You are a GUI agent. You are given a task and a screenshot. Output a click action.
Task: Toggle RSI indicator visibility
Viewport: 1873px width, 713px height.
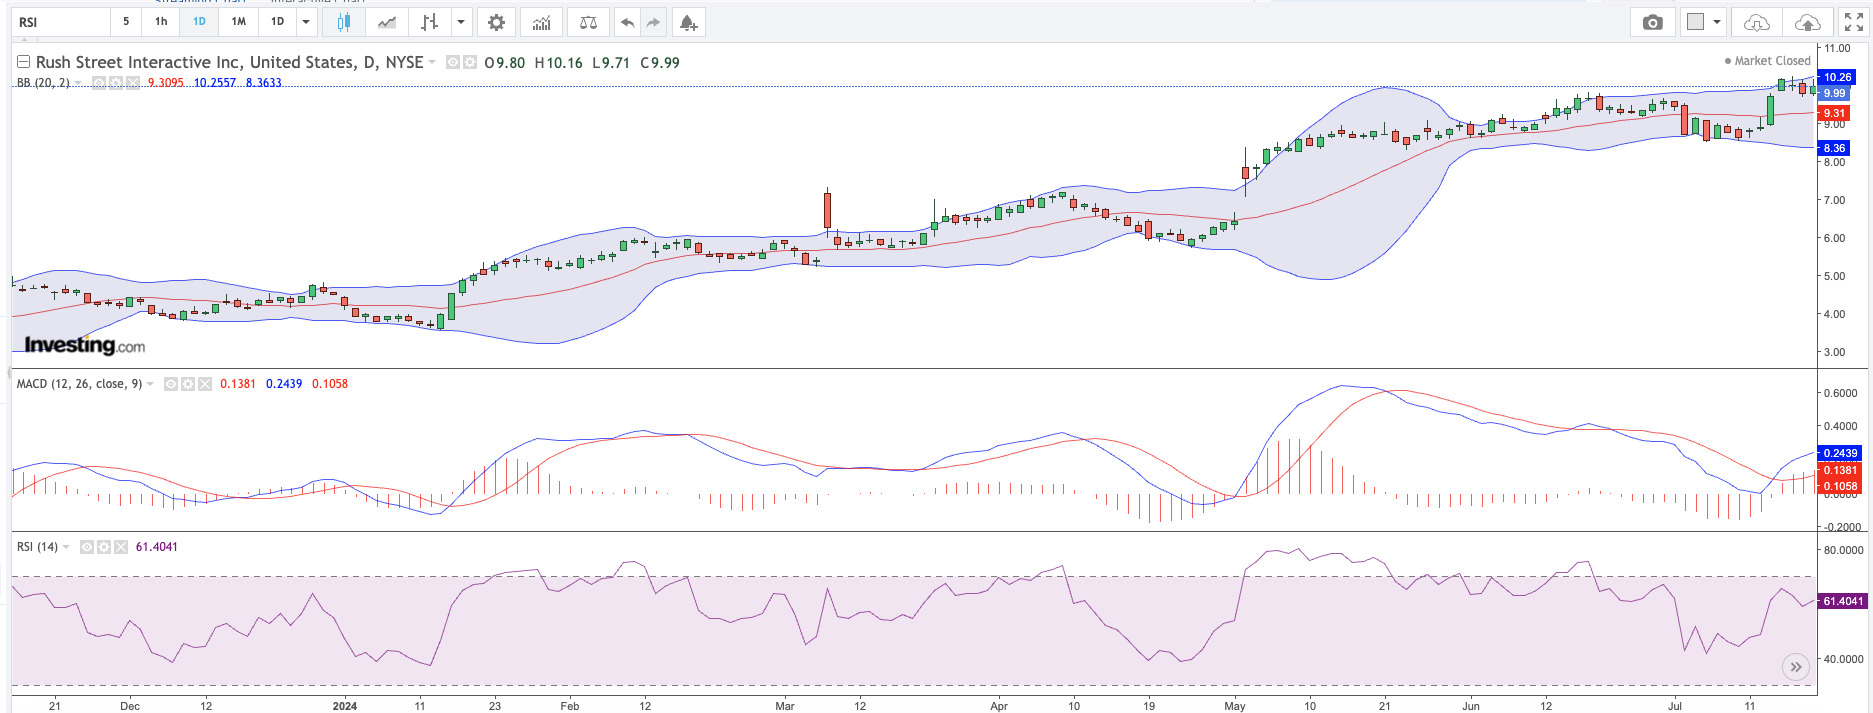coord(87,547)
